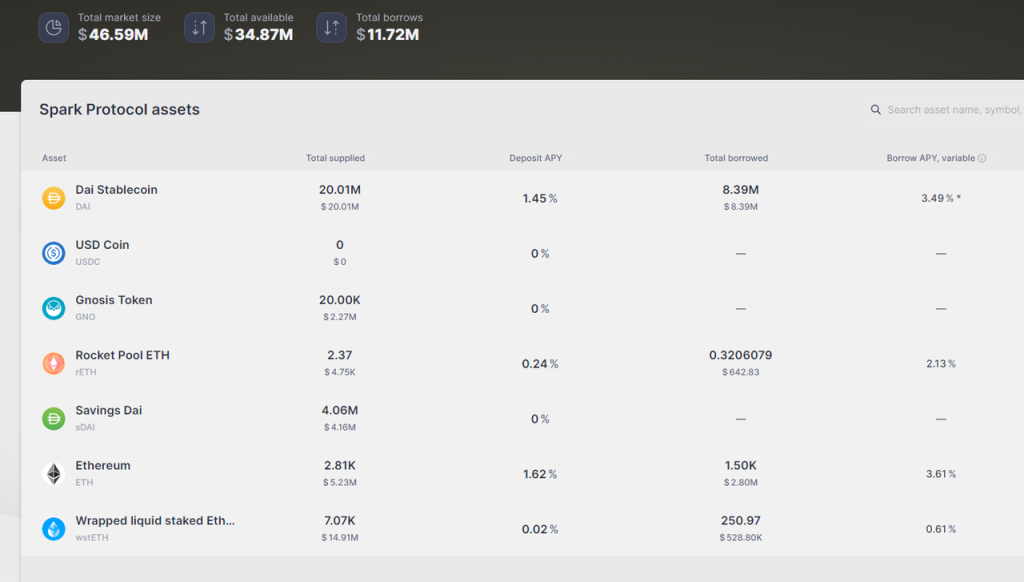Click the Dai Stablecoin token icon

(x=54, y=198)
